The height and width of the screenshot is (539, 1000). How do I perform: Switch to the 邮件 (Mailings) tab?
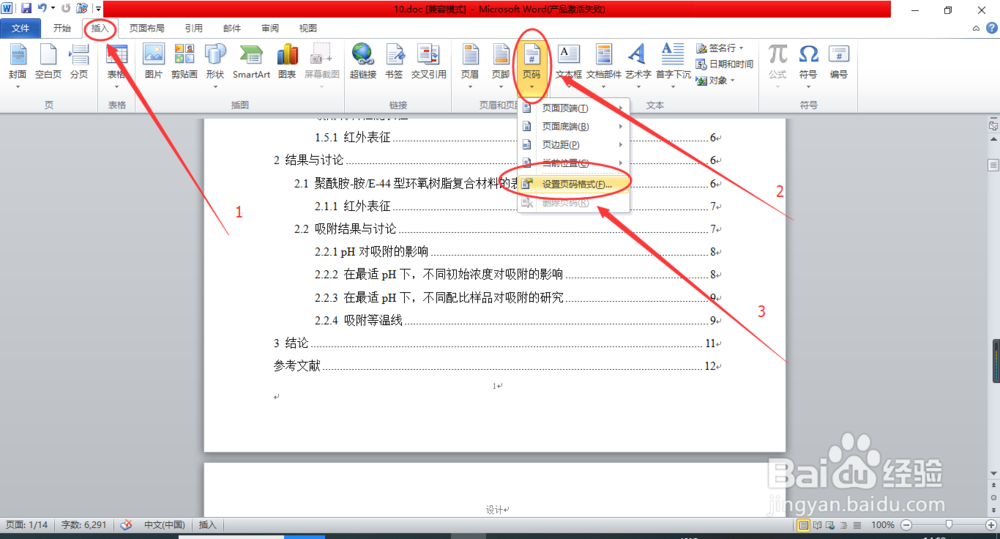tap(232, 28)
